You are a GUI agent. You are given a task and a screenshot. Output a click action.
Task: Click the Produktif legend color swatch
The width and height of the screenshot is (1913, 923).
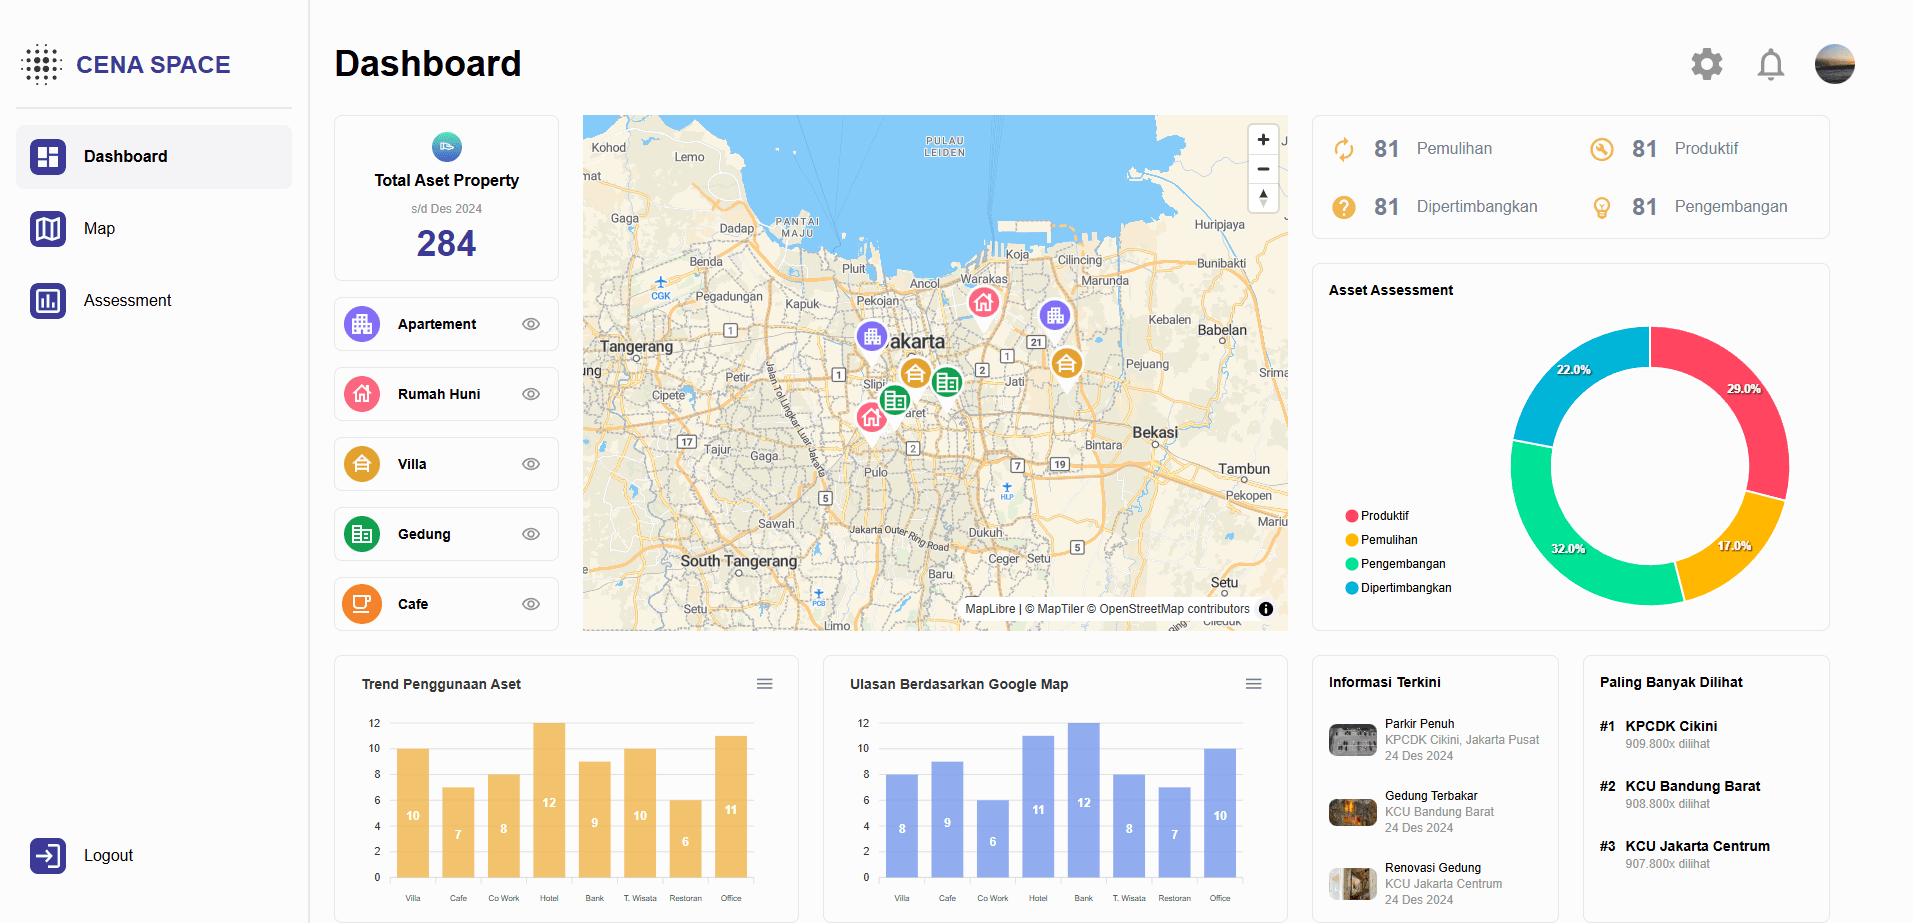(1352, 516)
